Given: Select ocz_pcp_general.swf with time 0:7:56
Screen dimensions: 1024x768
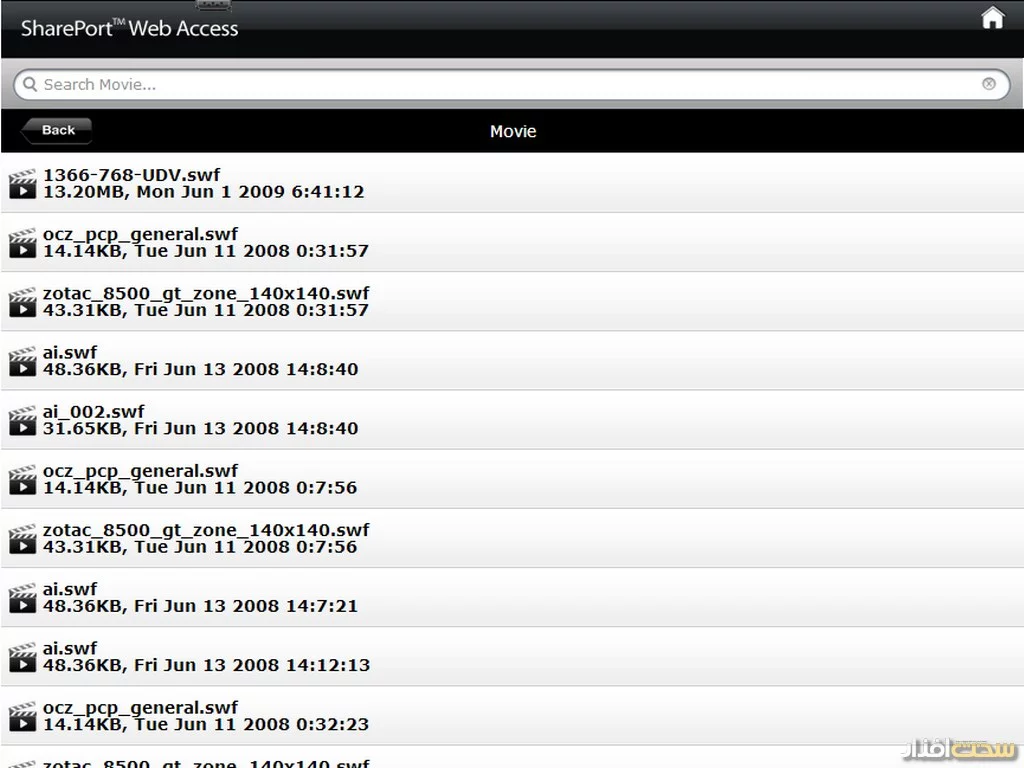Looking at the screenshot, I should (140, 470).
